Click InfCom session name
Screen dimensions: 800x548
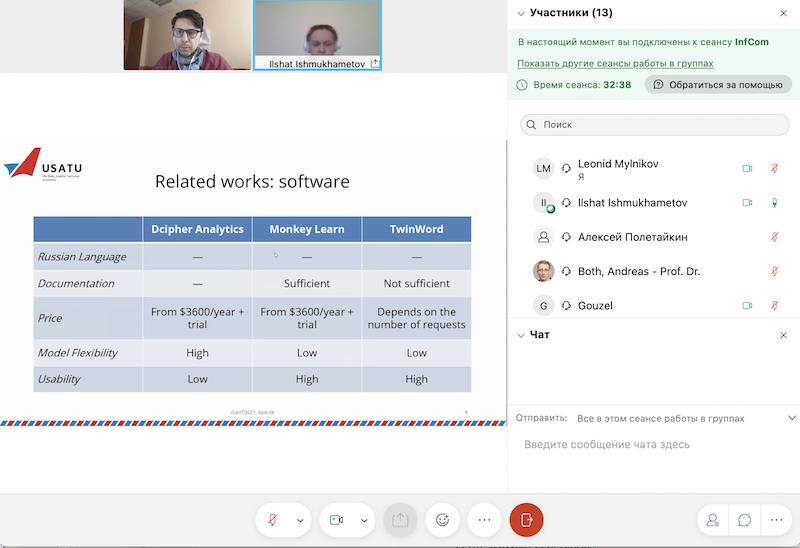tap(752, 42)
